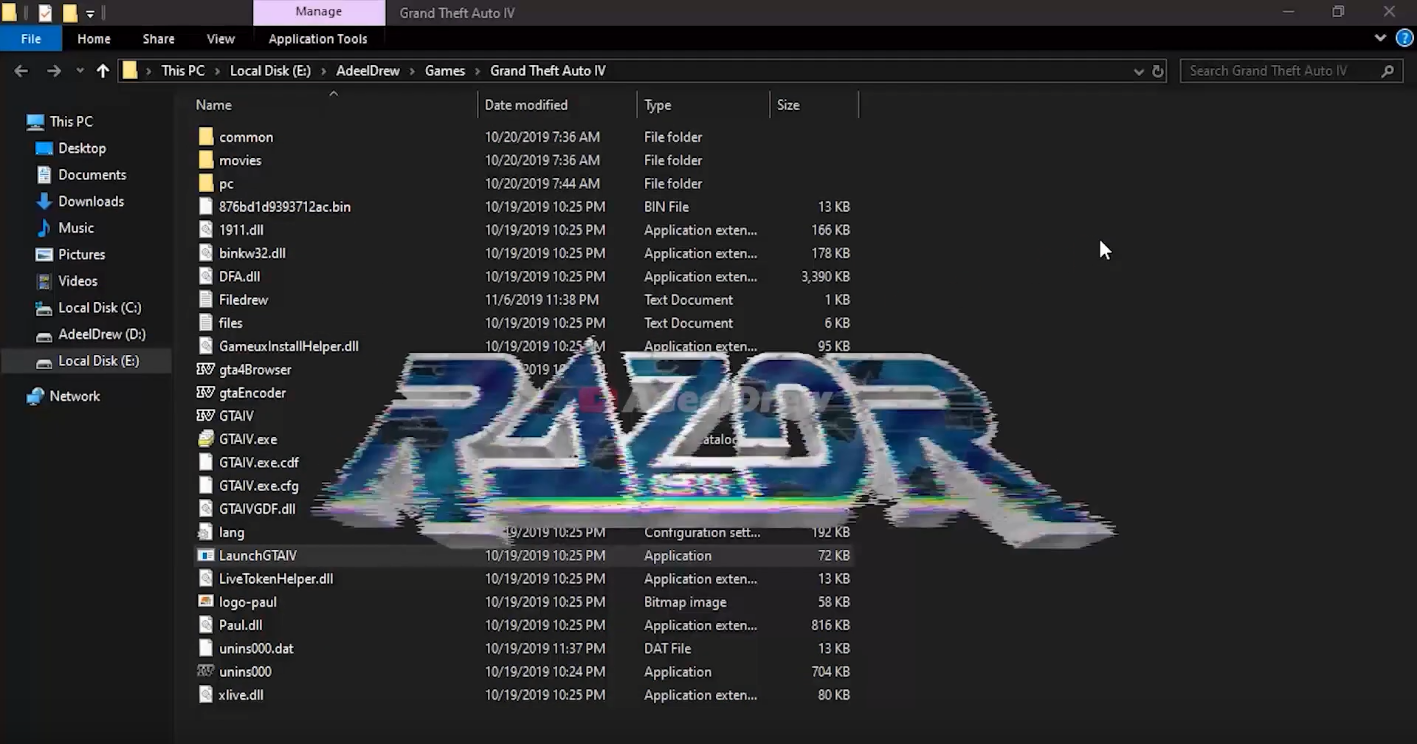Open the Customize Quick Access Toolbar dropdown
The image size is (1417, 744).
click(90, 14)
